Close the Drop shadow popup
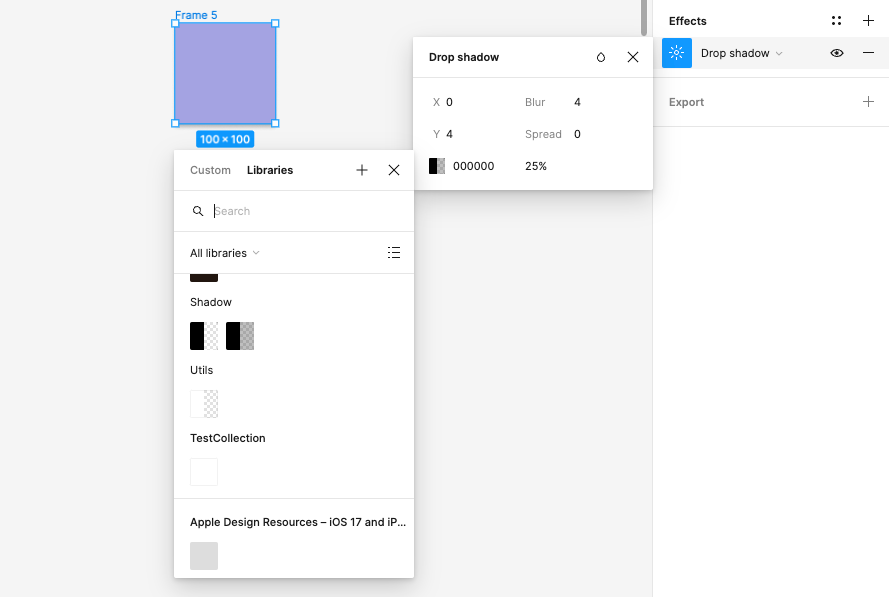 pos(633,57)
